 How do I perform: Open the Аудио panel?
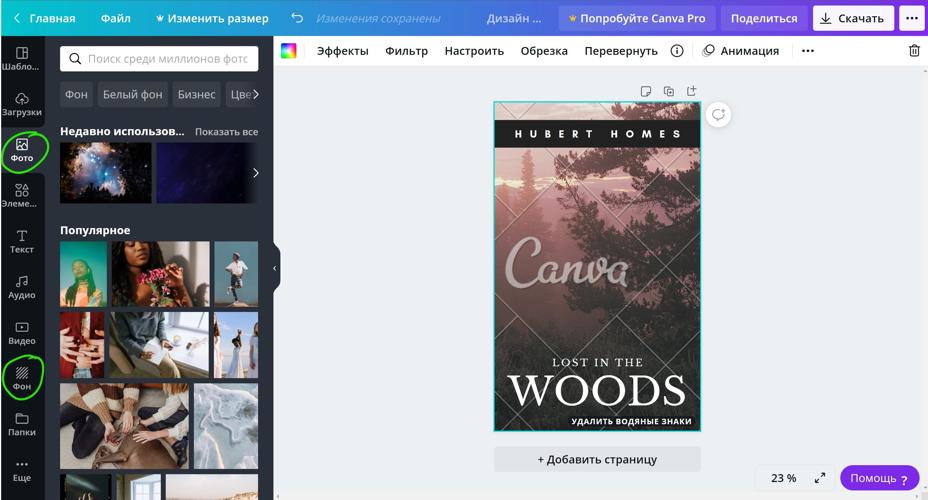tap(21, 287)
